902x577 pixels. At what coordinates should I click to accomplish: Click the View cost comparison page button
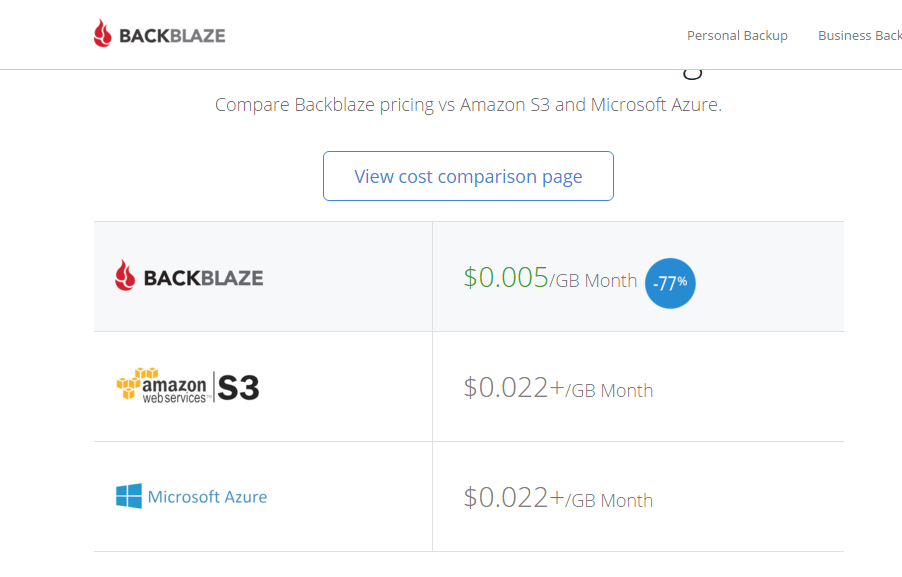click(467, 175)
